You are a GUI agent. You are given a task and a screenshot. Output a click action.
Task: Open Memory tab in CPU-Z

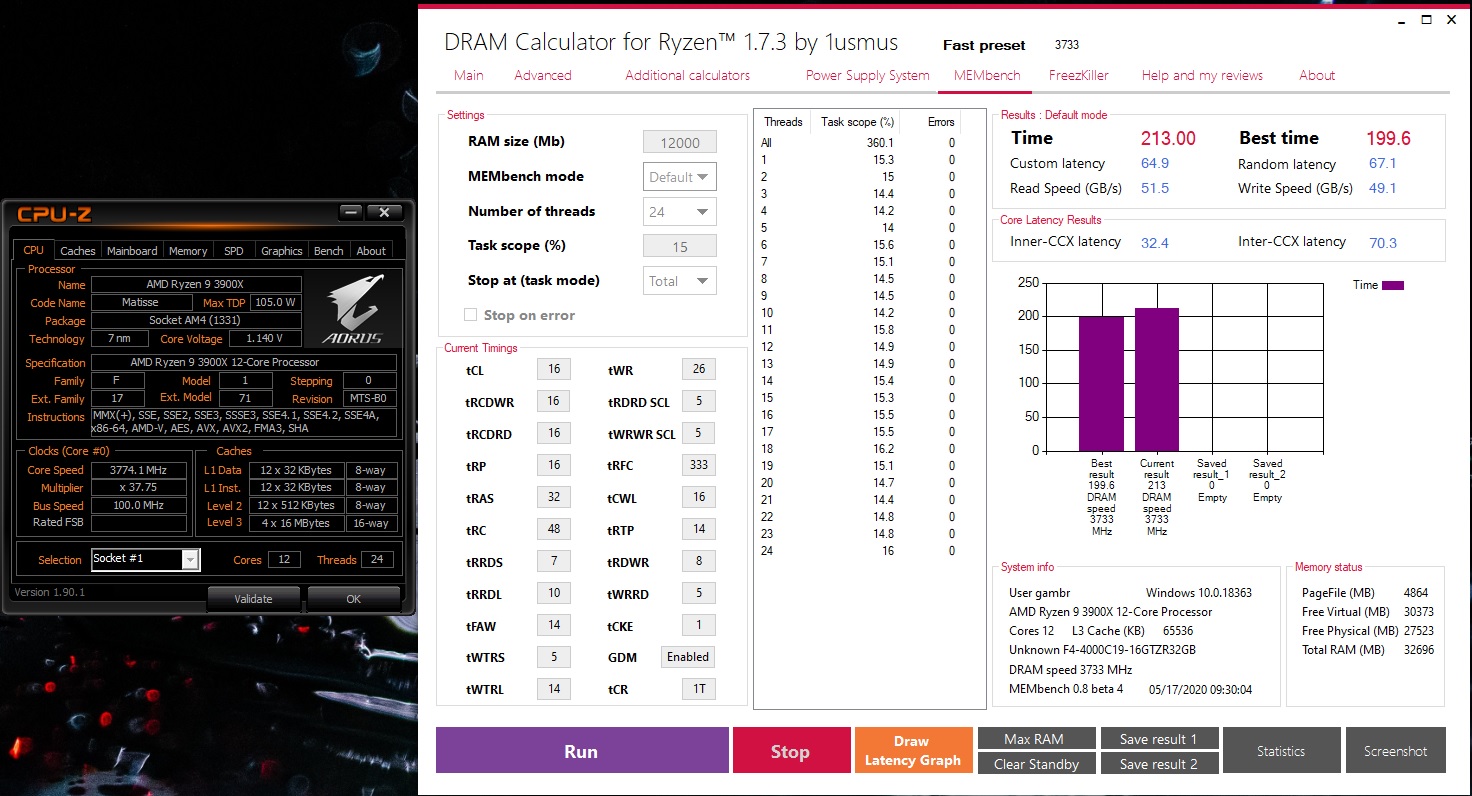point(188,251)
